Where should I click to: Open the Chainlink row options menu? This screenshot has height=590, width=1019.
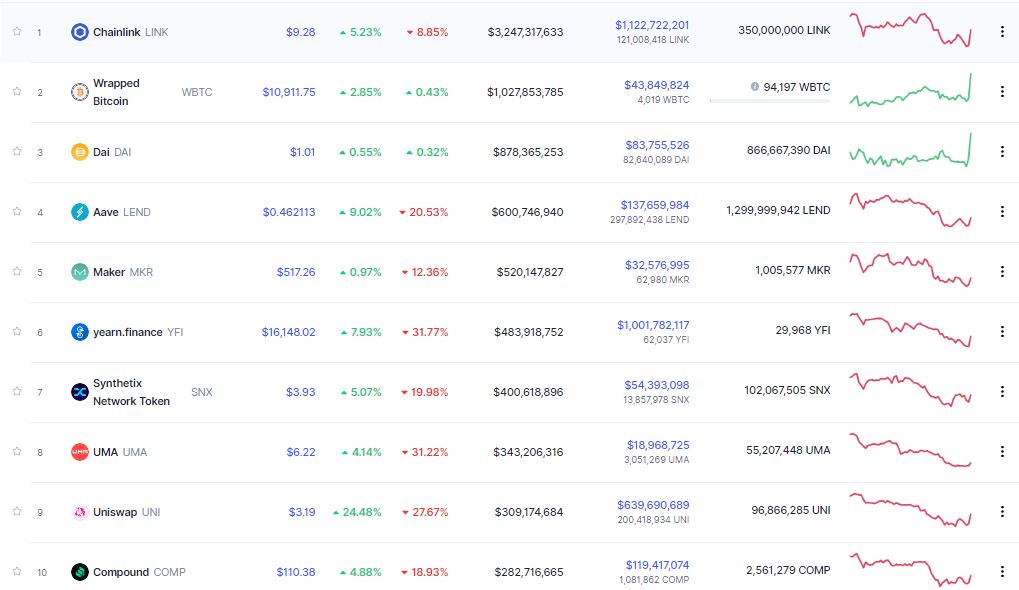tap(1002, 31)
